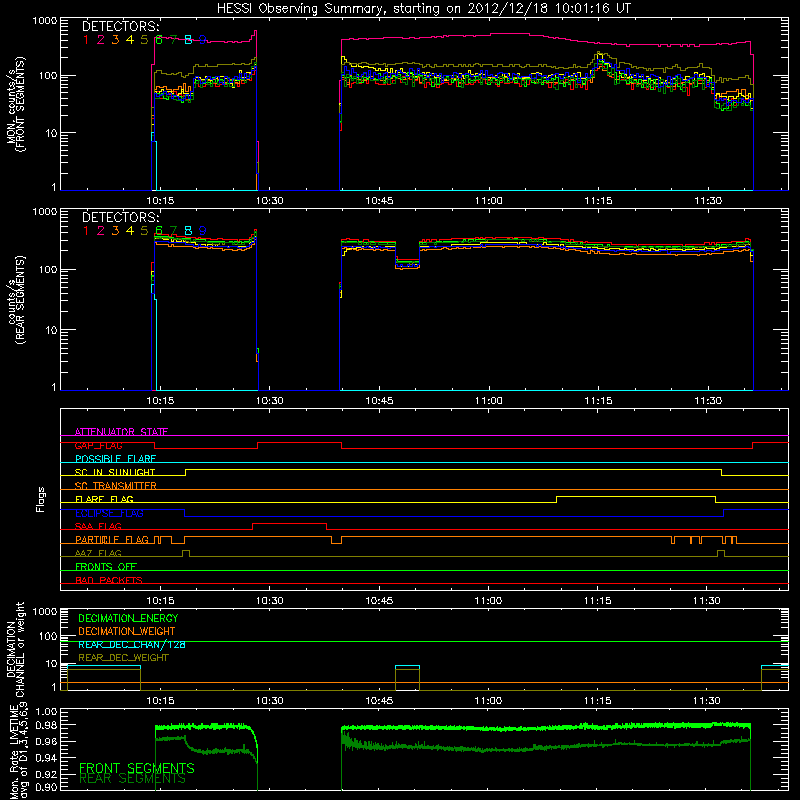Click the REAR_DEC_CHAN/128 legend label
800x800 pixels.
click(x=132, y=644)
